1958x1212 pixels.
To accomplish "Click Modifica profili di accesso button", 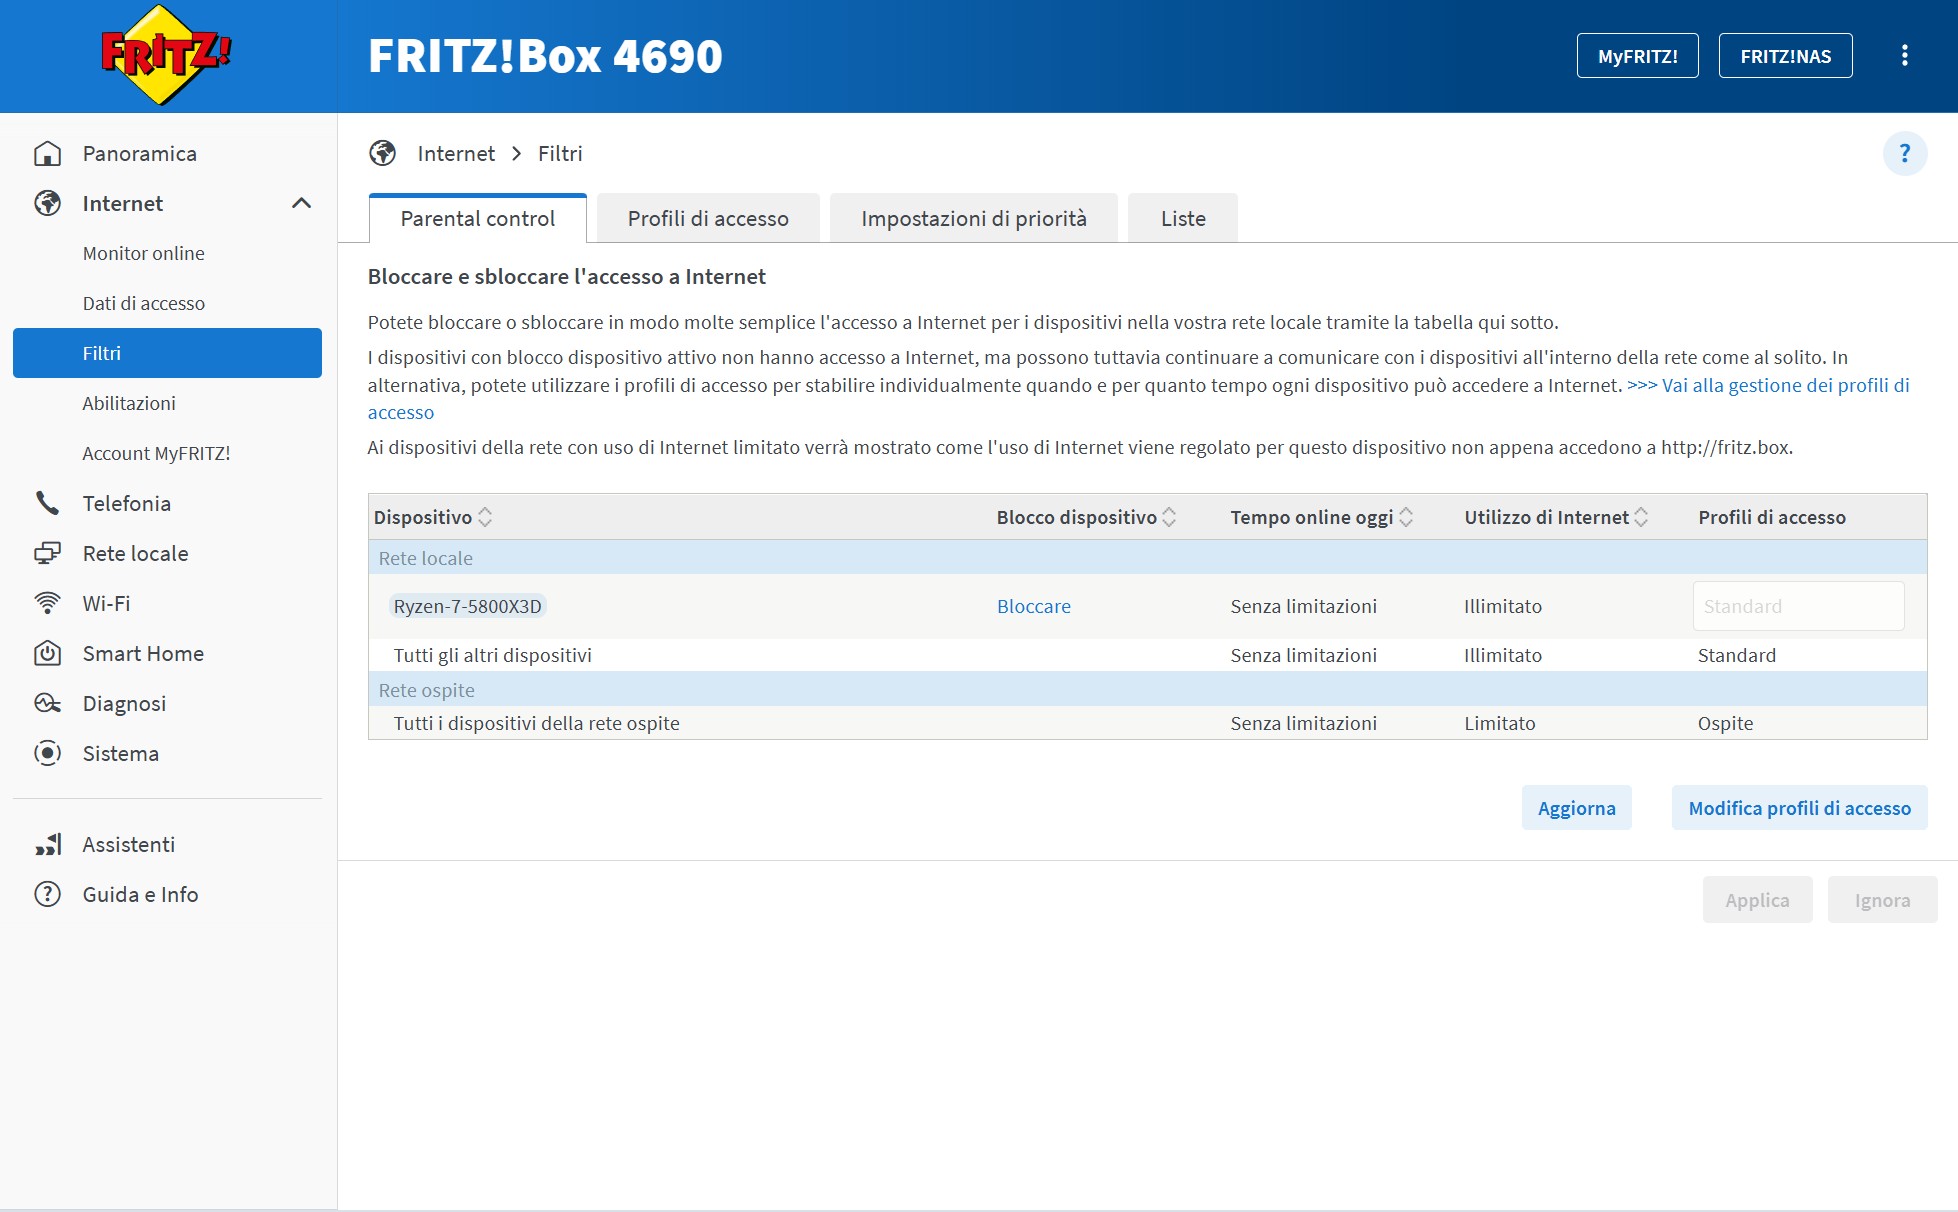I will click(1799, 808).
